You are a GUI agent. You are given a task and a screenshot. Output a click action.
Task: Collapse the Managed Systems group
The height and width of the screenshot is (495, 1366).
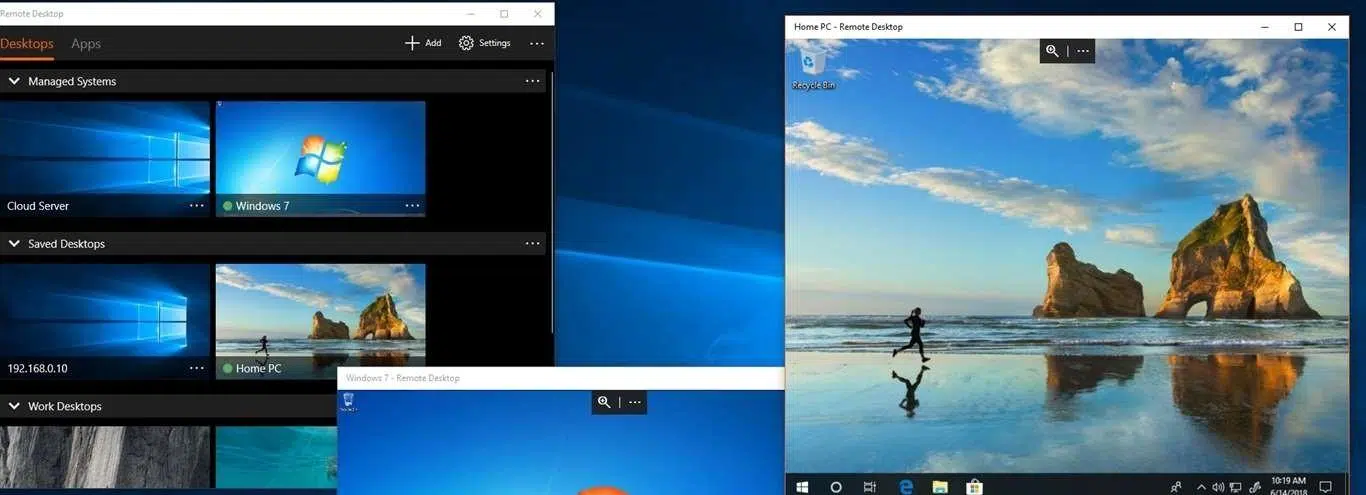coord(14,81)
